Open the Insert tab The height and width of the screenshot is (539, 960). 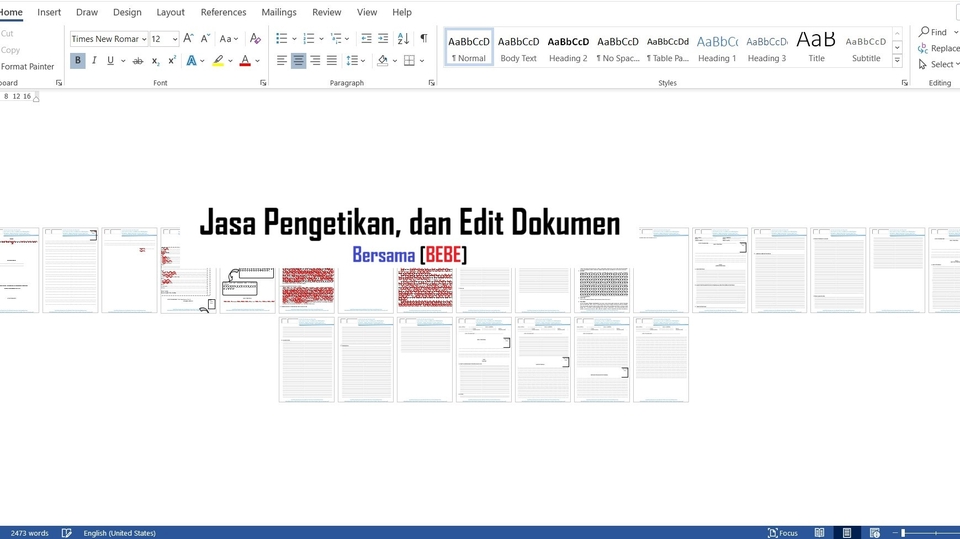[x=49, y=12]
